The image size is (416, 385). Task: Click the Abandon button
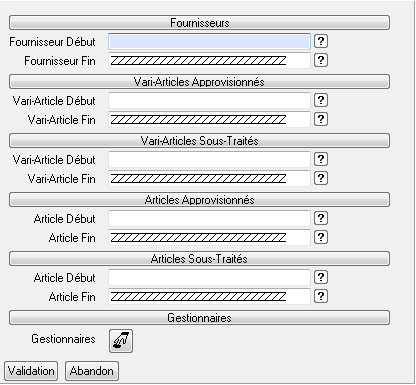tap(92, 371)
